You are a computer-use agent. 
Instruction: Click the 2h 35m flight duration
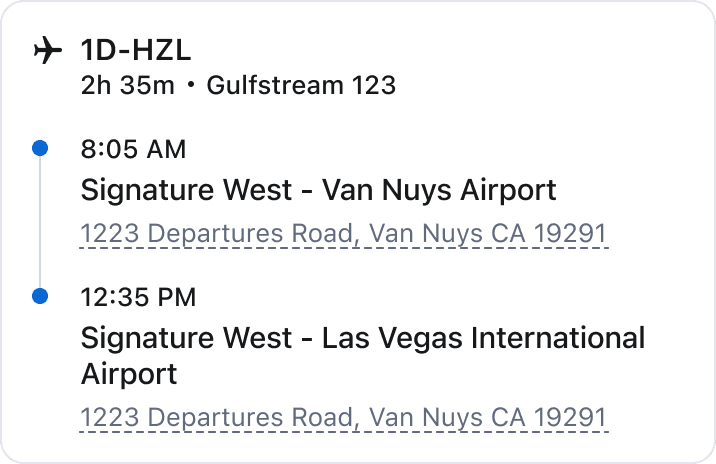(x=127, y=85)
